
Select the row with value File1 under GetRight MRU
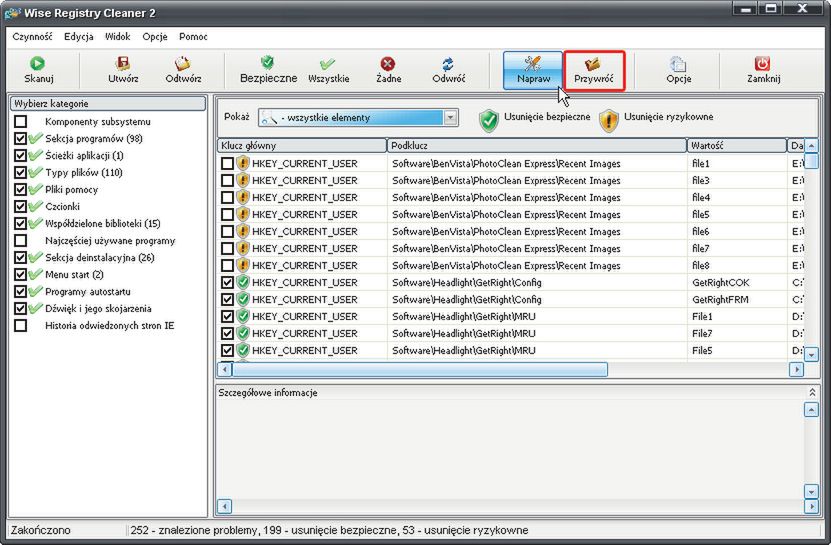pyautogui.click(x=511, y=316)
